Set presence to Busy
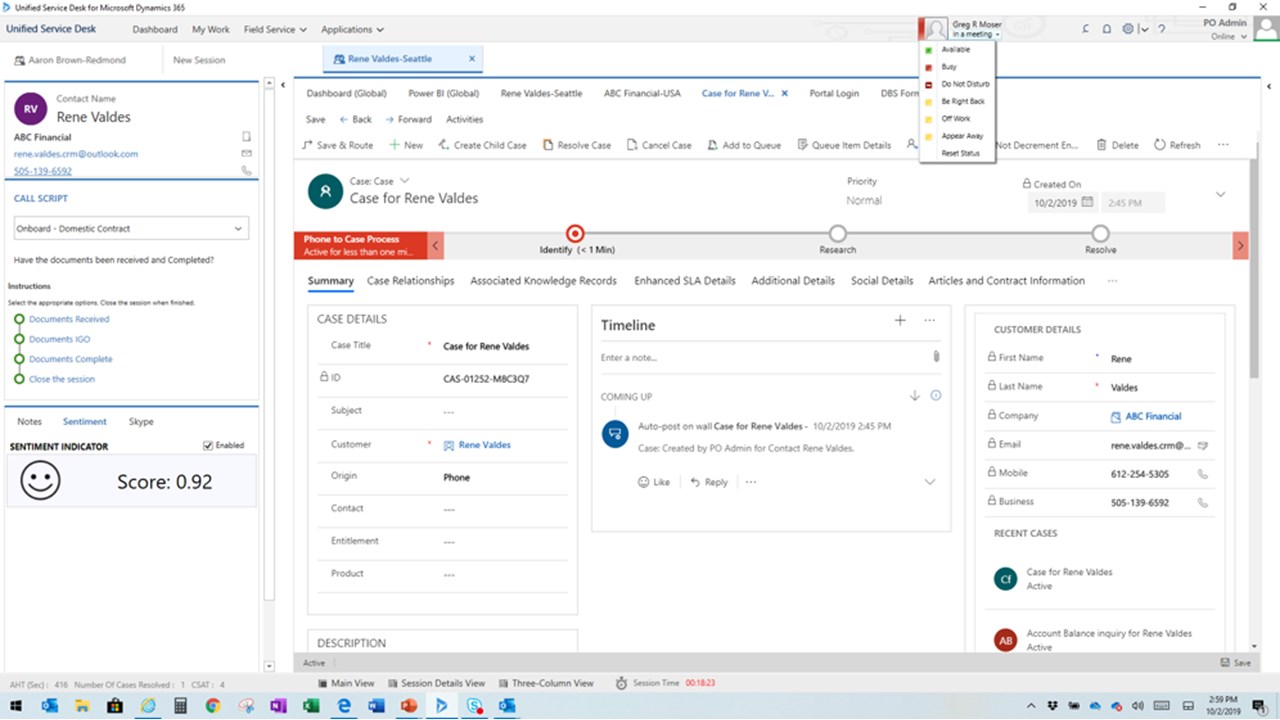 click(x=949, y=67)
